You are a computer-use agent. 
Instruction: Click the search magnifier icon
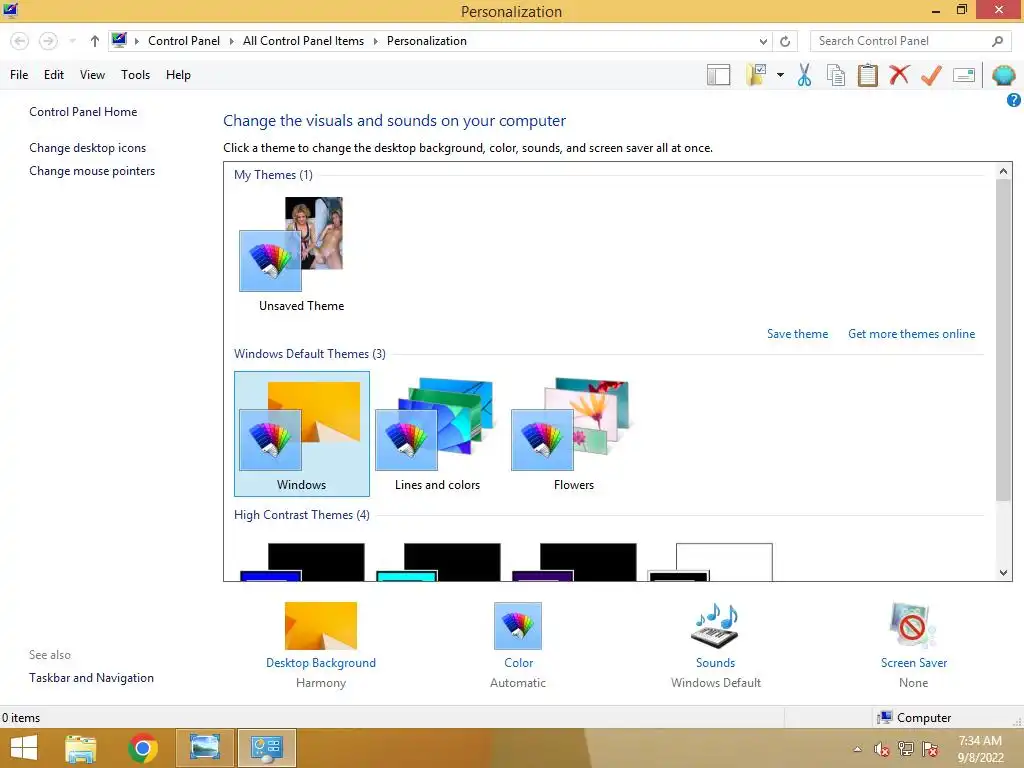point(997,41)
